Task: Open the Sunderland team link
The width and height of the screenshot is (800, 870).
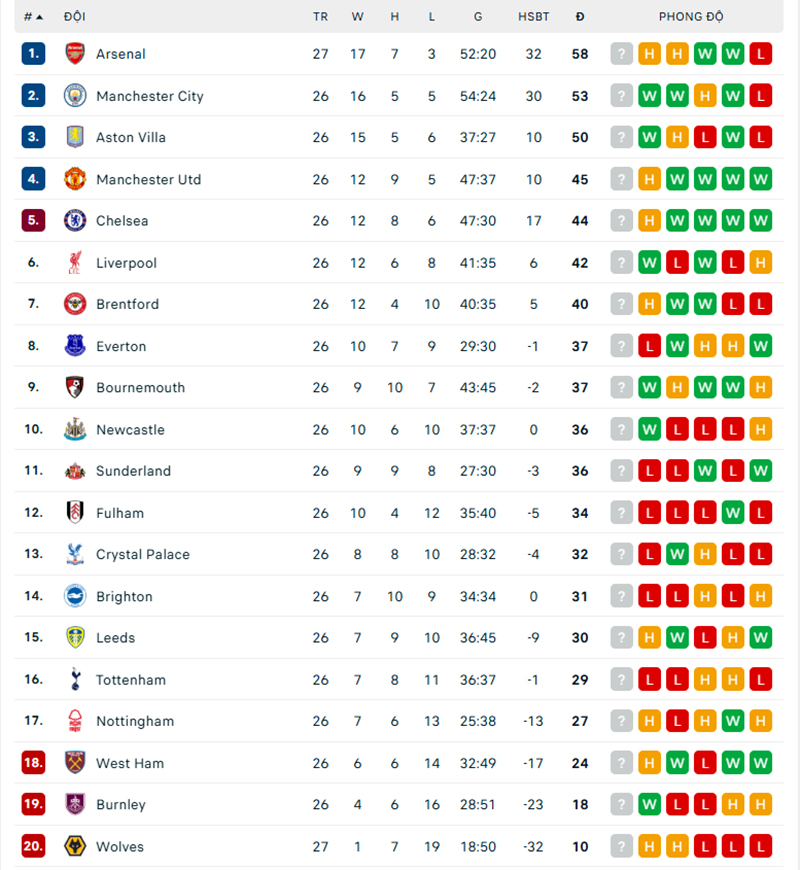Action: (133, 471)
